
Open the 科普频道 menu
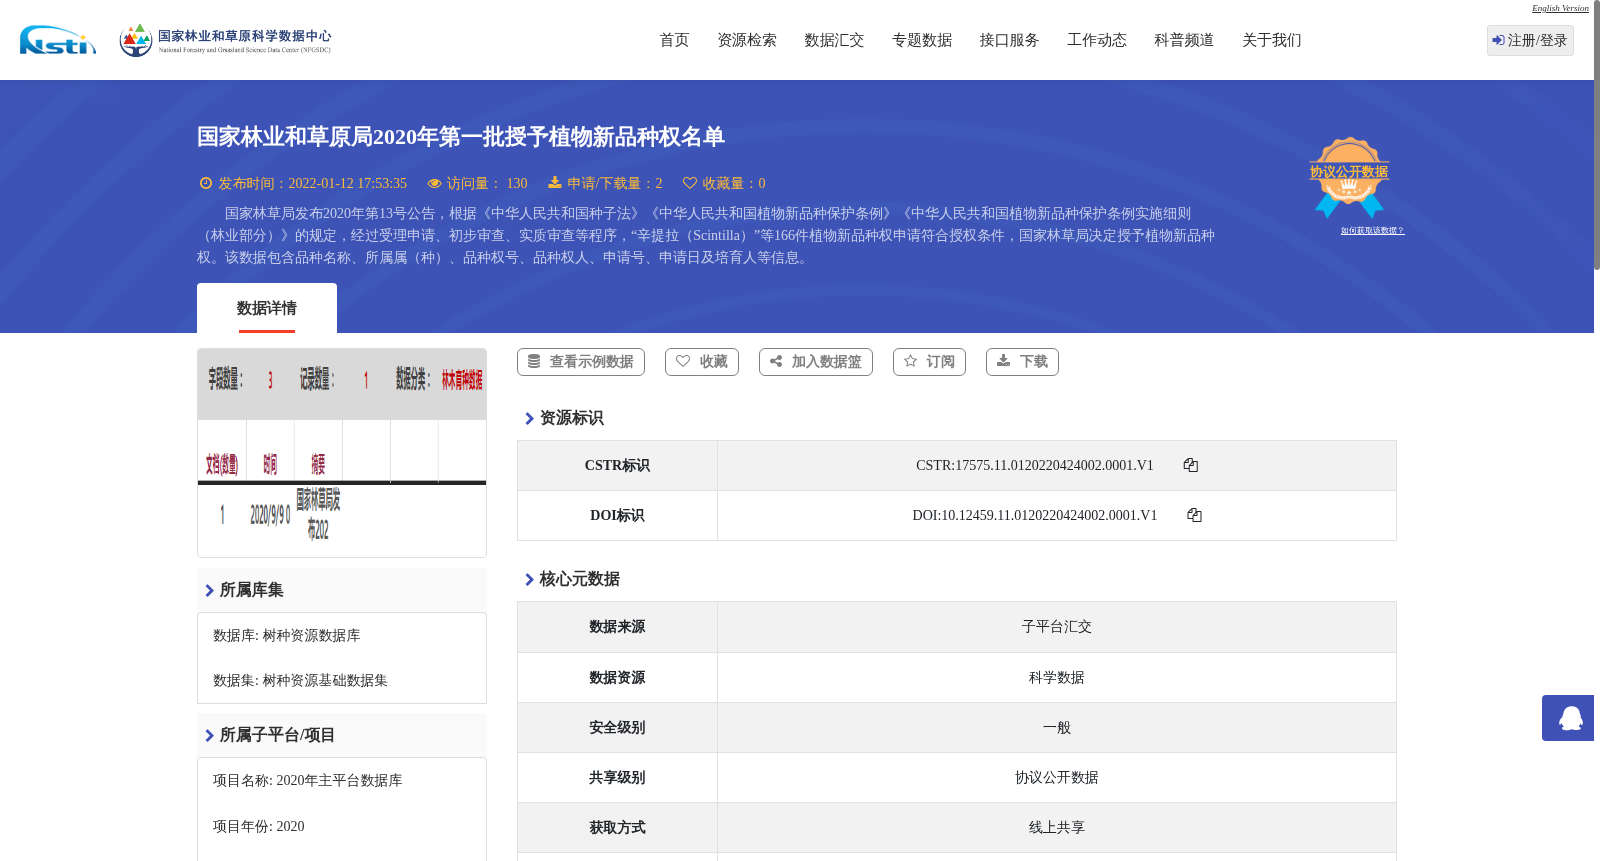tap(1184, 40)
